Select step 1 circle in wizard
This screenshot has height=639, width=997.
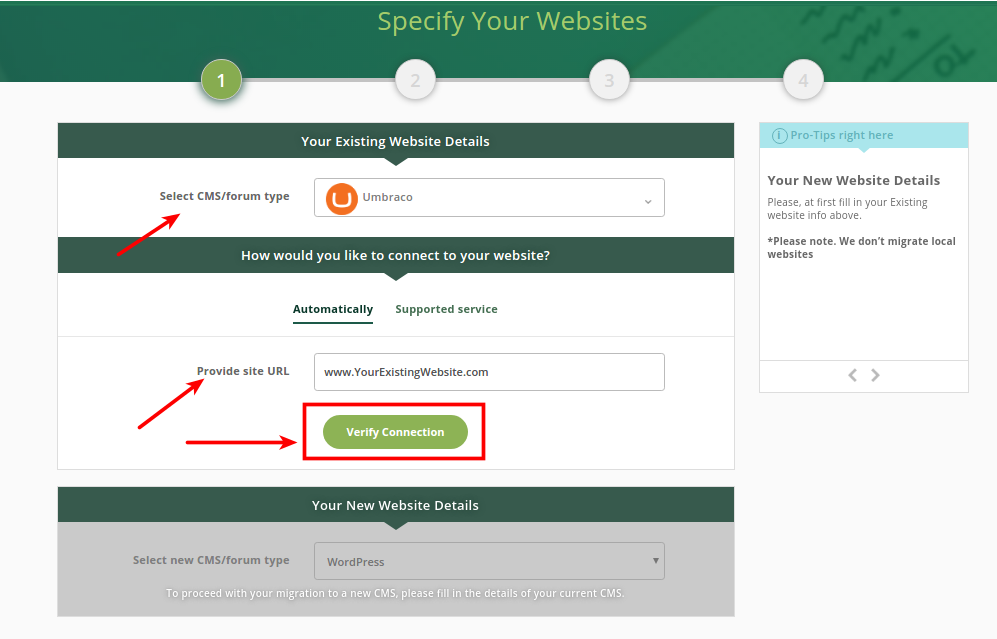[221, 80]
